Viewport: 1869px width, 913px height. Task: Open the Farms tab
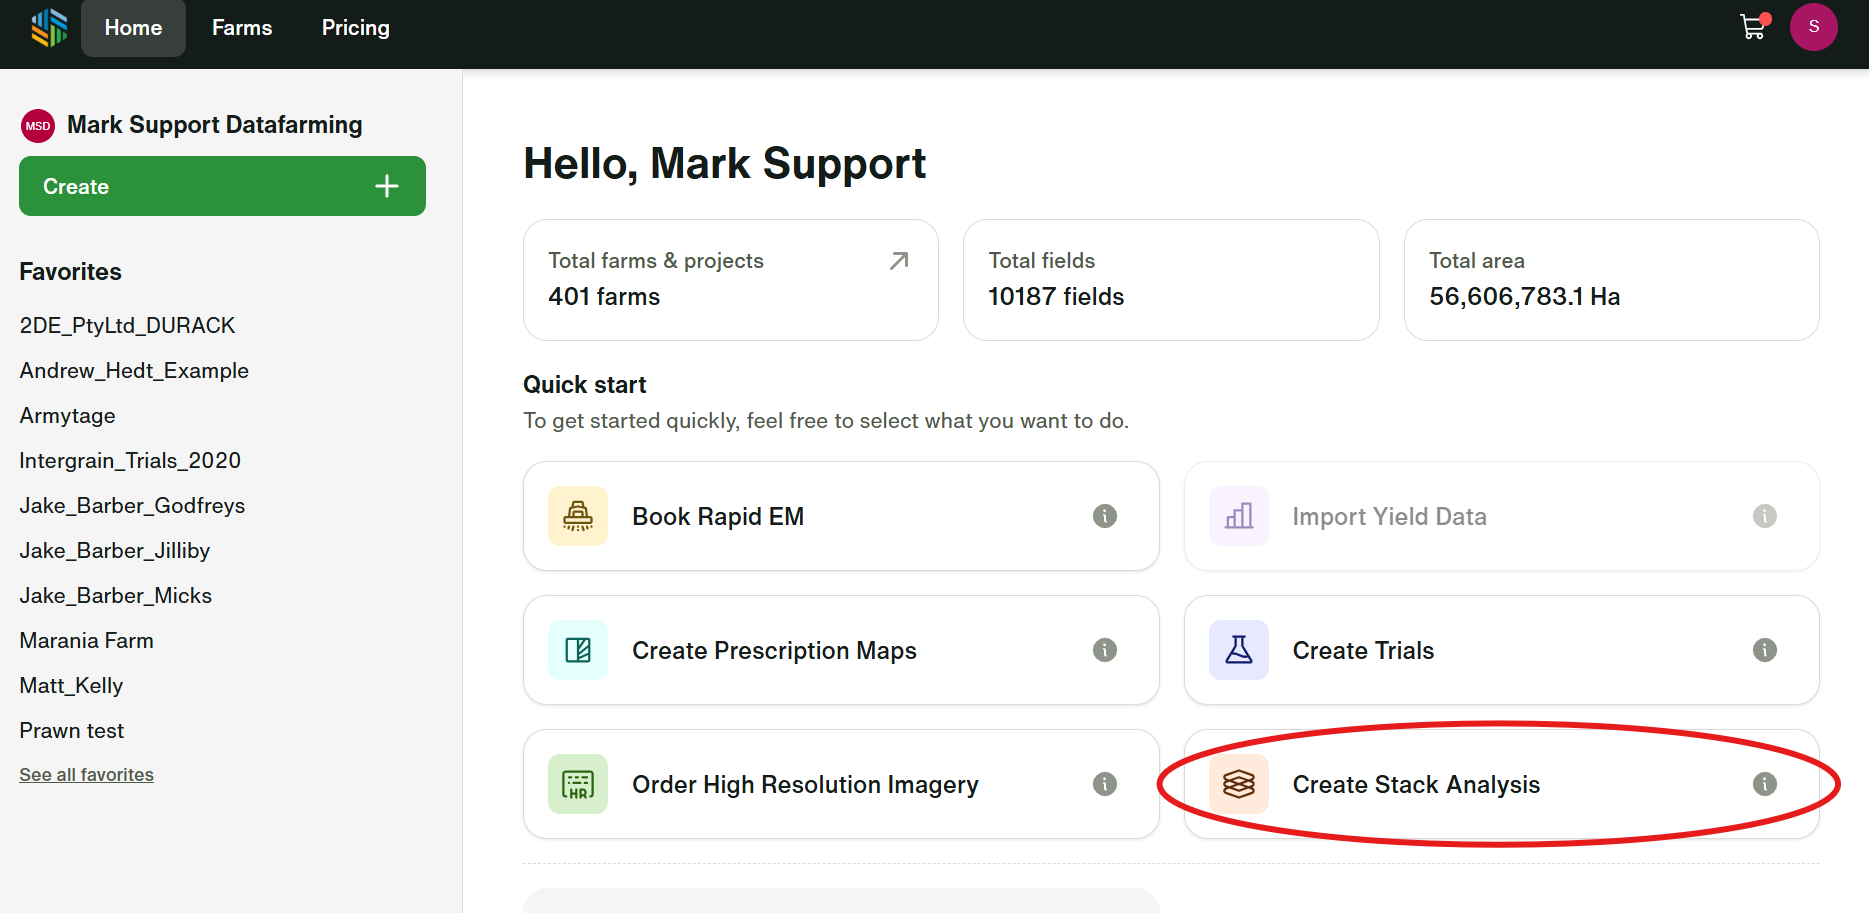click(242, 28)
